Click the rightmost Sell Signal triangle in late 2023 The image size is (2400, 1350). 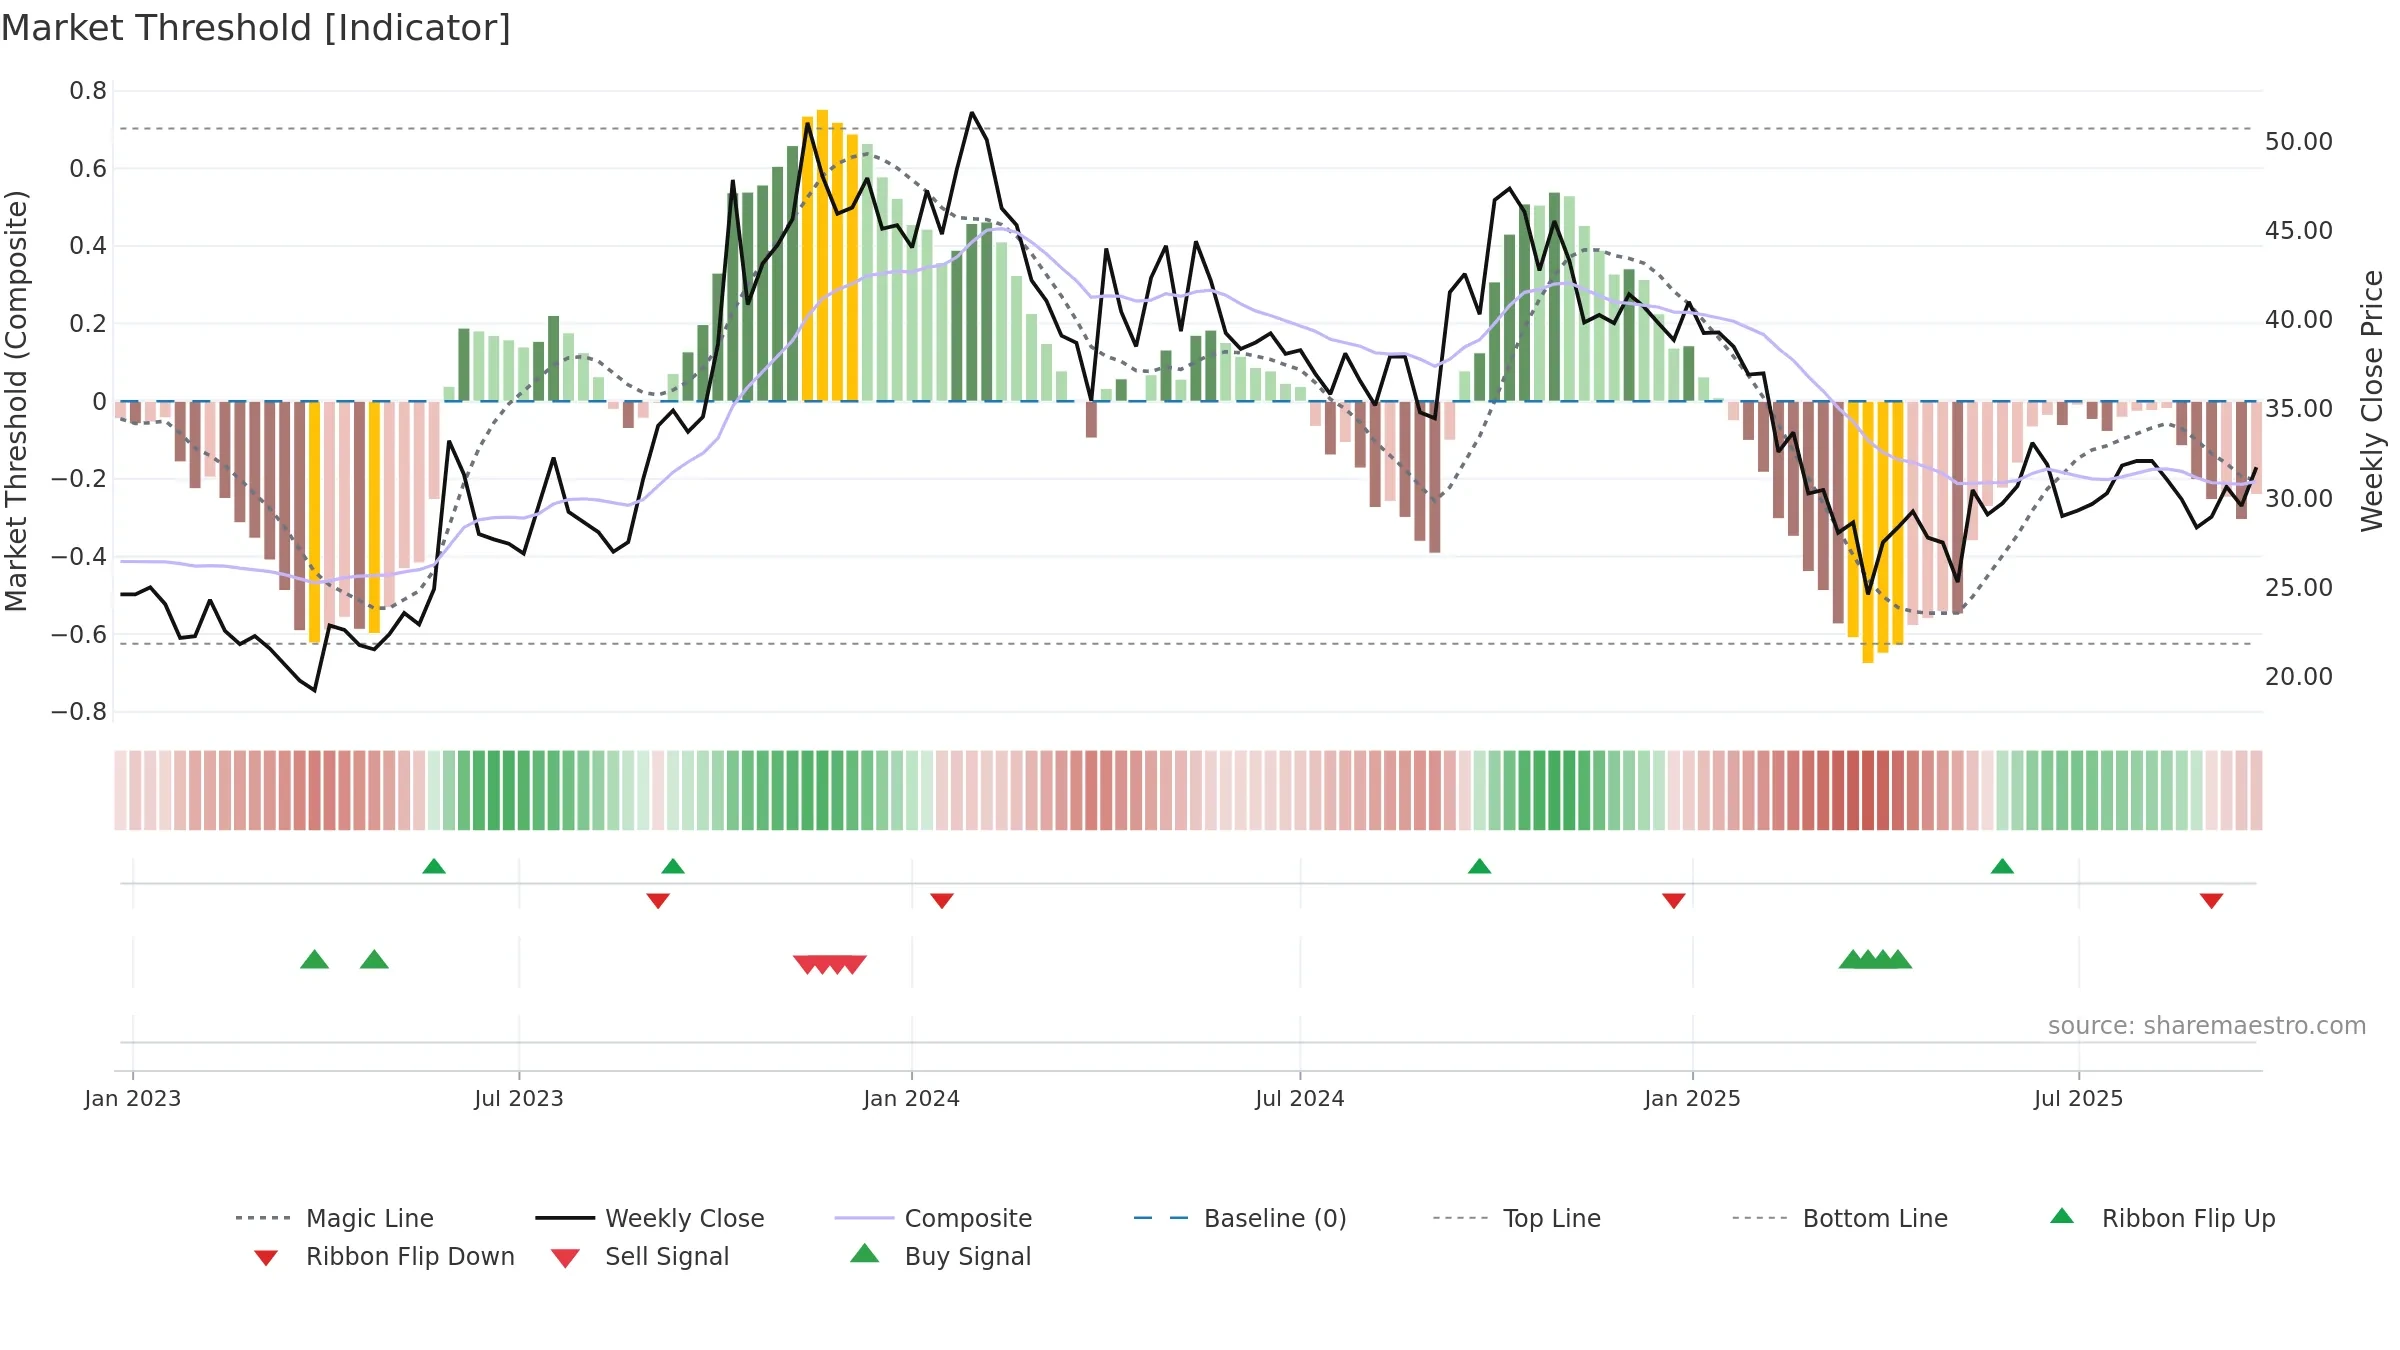(x=853, y=965)
